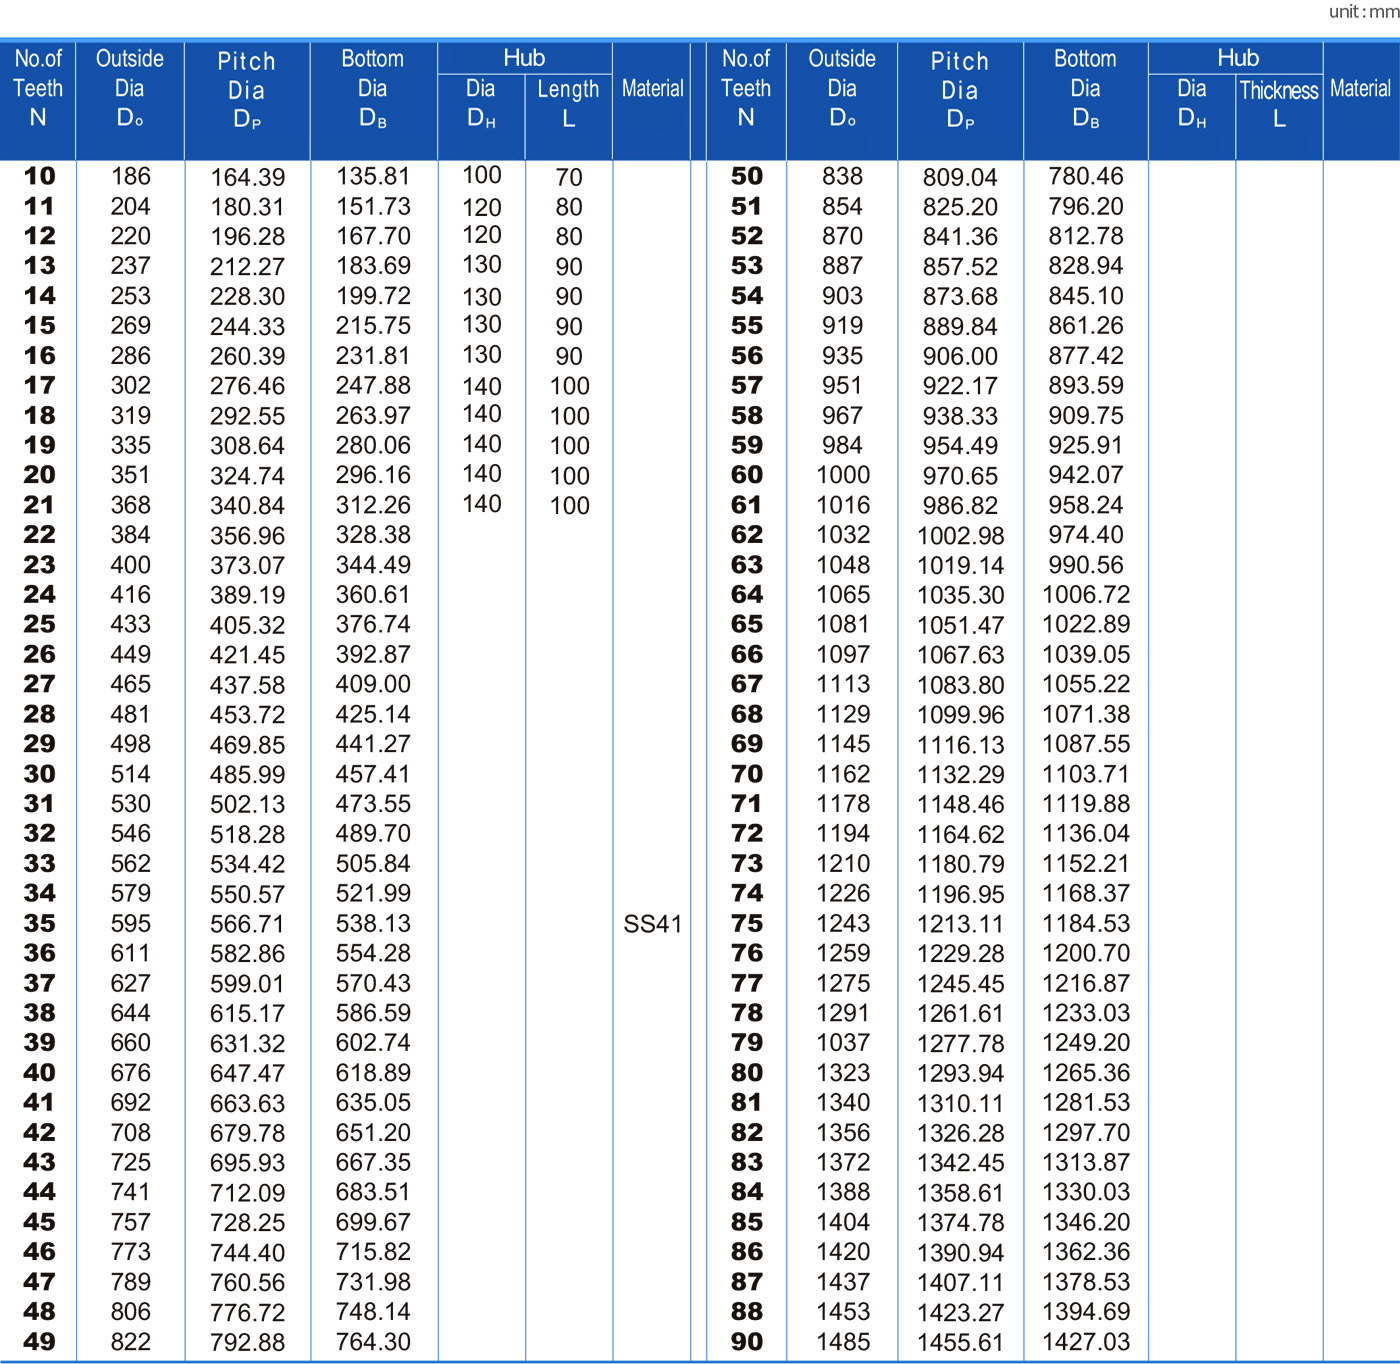Click bottom diameter '651.20'
Image resolution: width=1400 pixels, height=1364 pixels.
(x=373, y=1133)
